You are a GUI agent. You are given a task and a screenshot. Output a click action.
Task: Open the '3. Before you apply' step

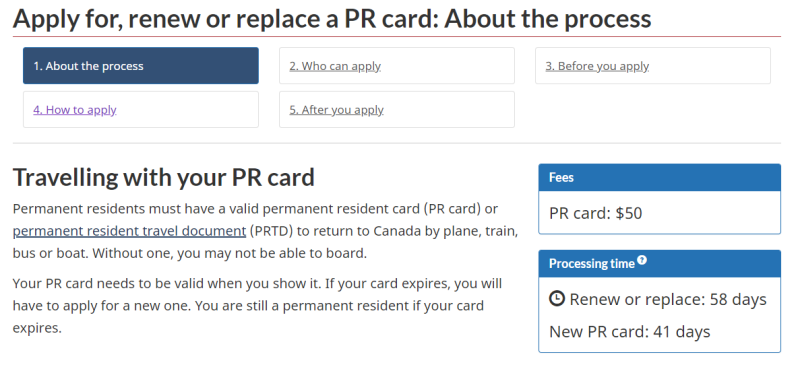pyautogui.click(x=653, y=66)
